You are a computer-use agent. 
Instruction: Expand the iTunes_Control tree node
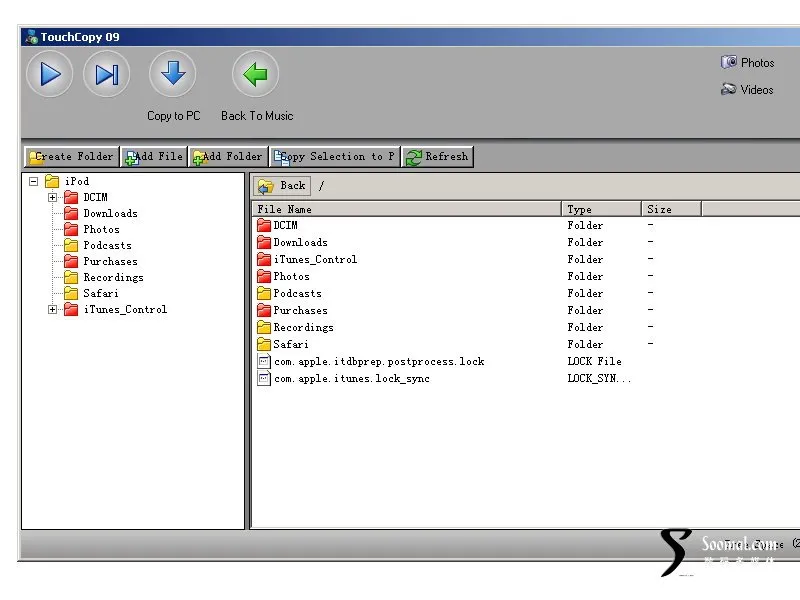click(x=53, y=310)
